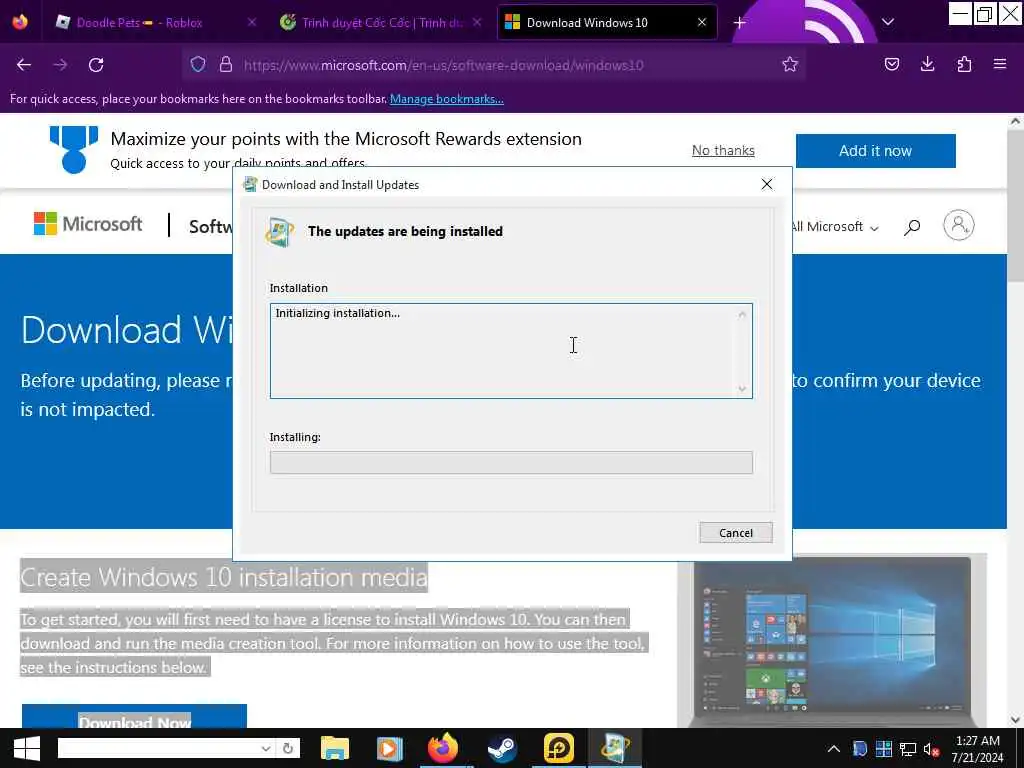Open File Explorer from the taskbar
1024x768 pixels.
click(335, 748)
